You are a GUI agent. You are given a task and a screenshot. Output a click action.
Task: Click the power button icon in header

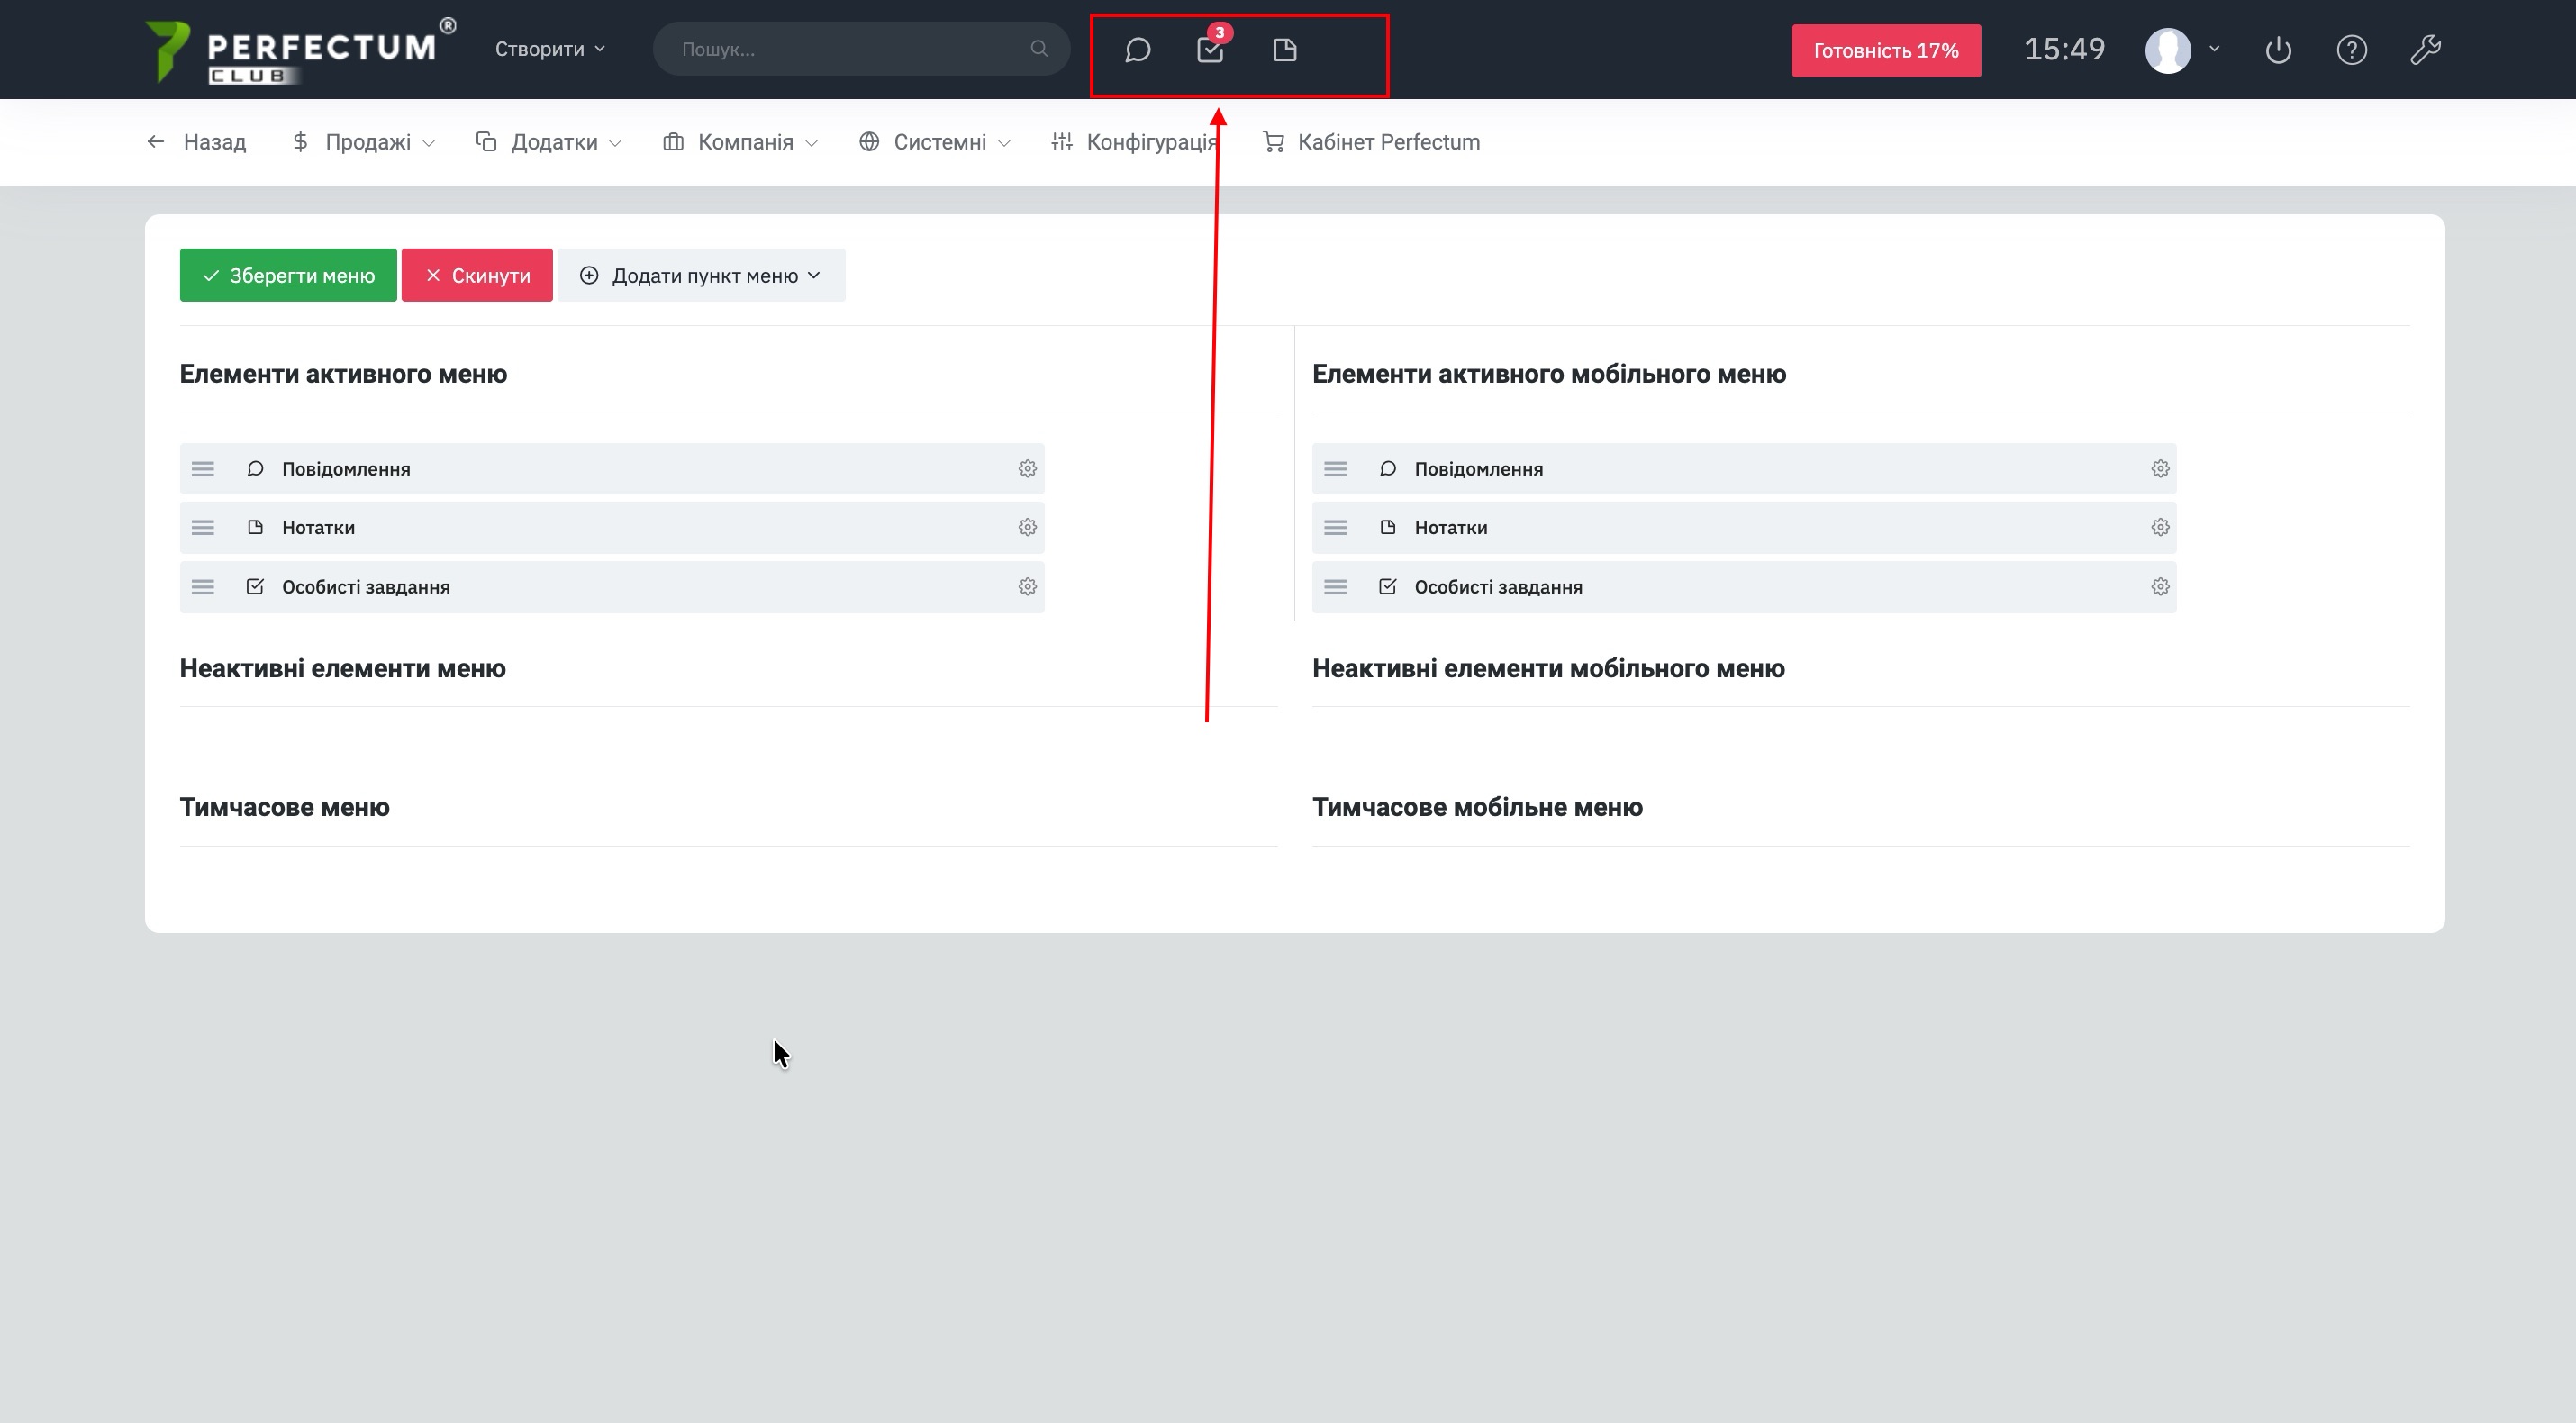(2278, 50)
